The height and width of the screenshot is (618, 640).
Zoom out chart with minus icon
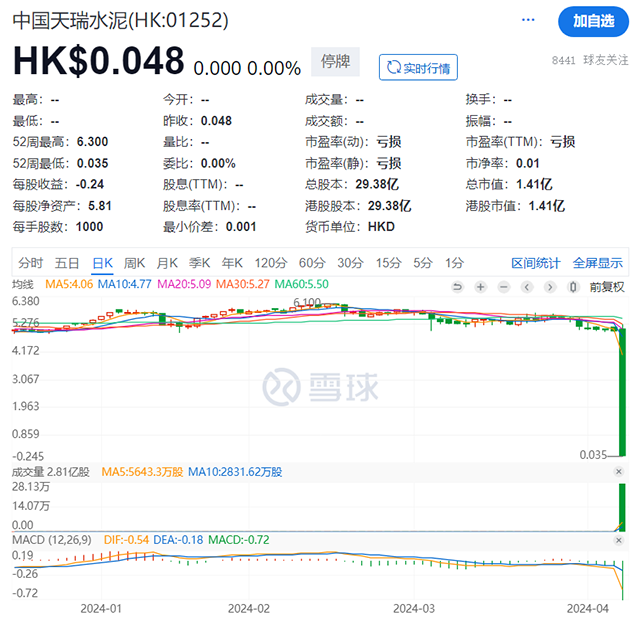click(504, 287)
